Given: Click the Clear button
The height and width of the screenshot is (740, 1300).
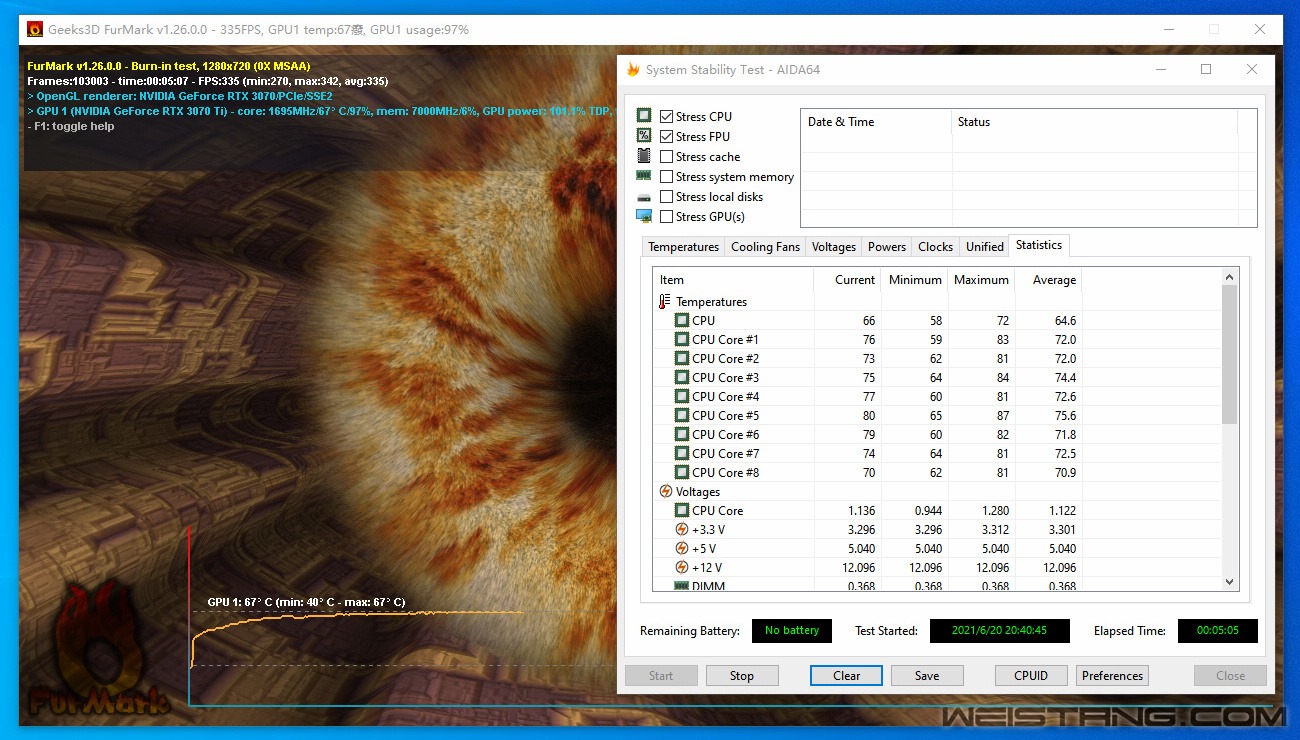Looking at the screenshot, I should pyautogui.click(x=846, y=675).
